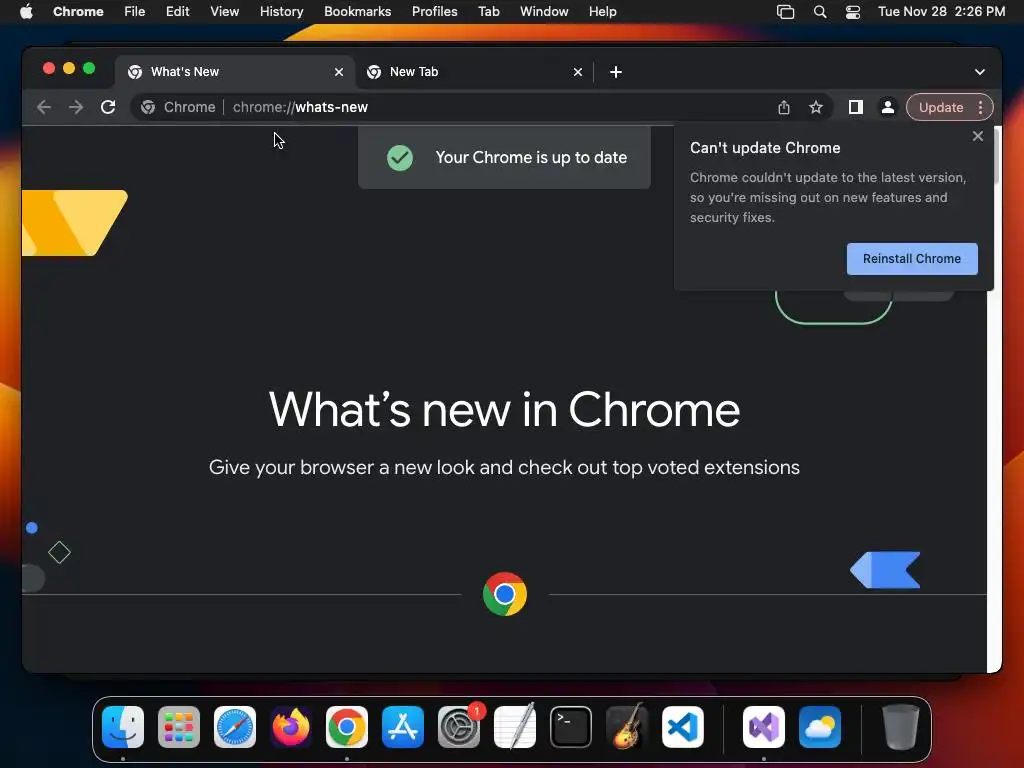Screen dimensions: 1024x768
Task: Launch Firefox from the Dock
Action: [x=291, y=727]
